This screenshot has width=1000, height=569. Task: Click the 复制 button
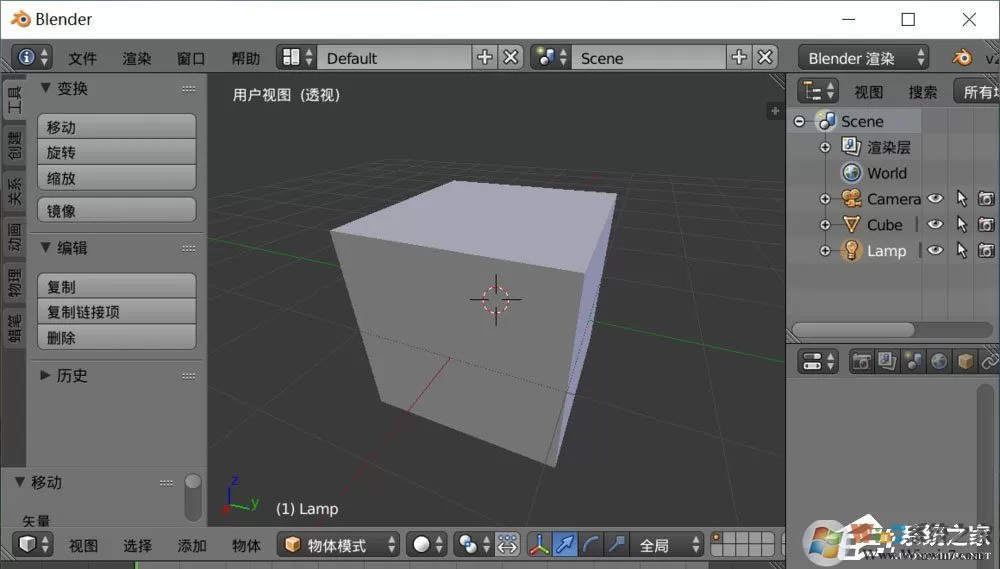[x=117, y=286]
